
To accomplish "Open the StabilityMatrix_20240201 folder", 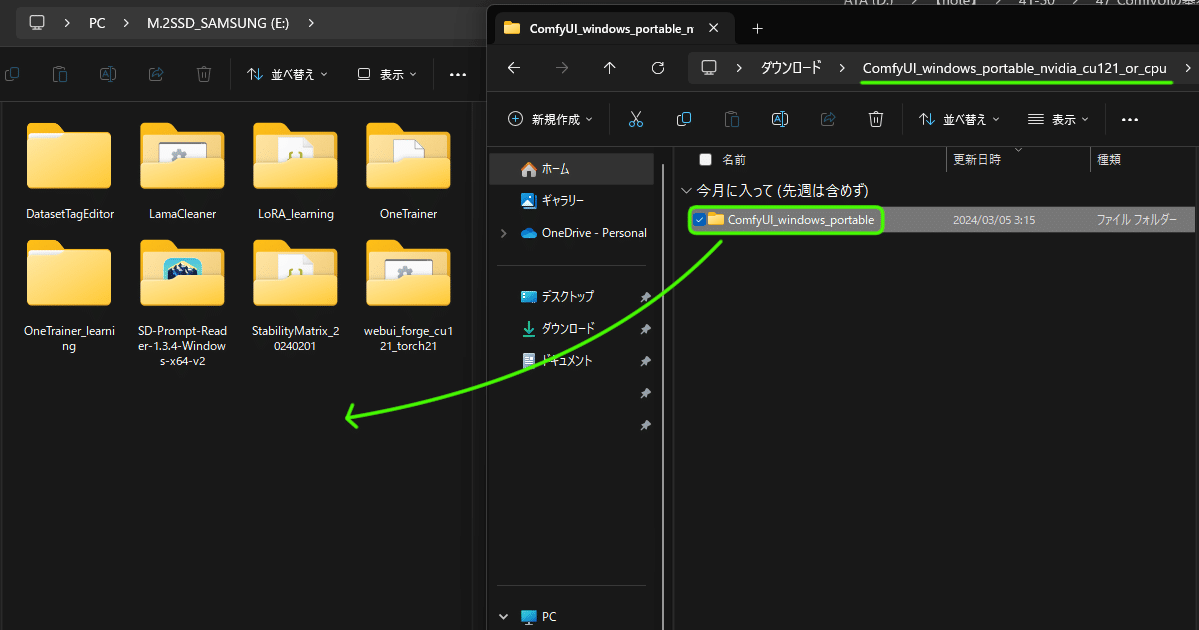I will click(295, 297).
